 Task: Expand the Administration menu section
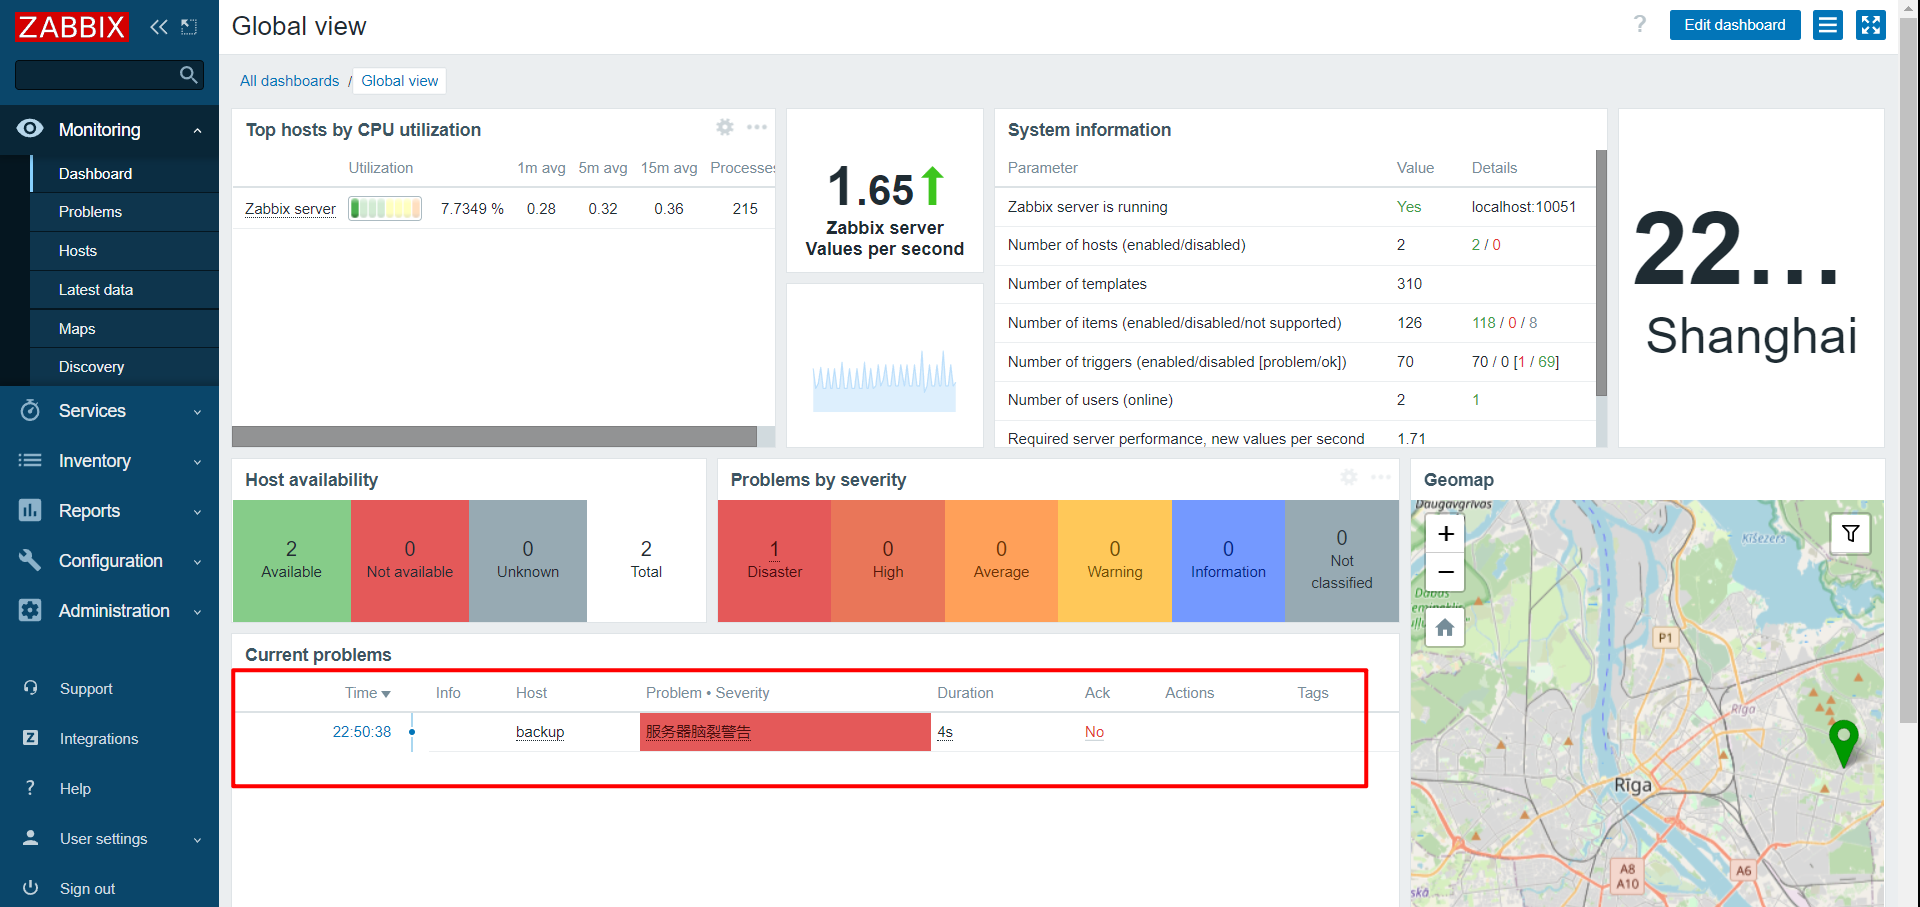[109, 611]
